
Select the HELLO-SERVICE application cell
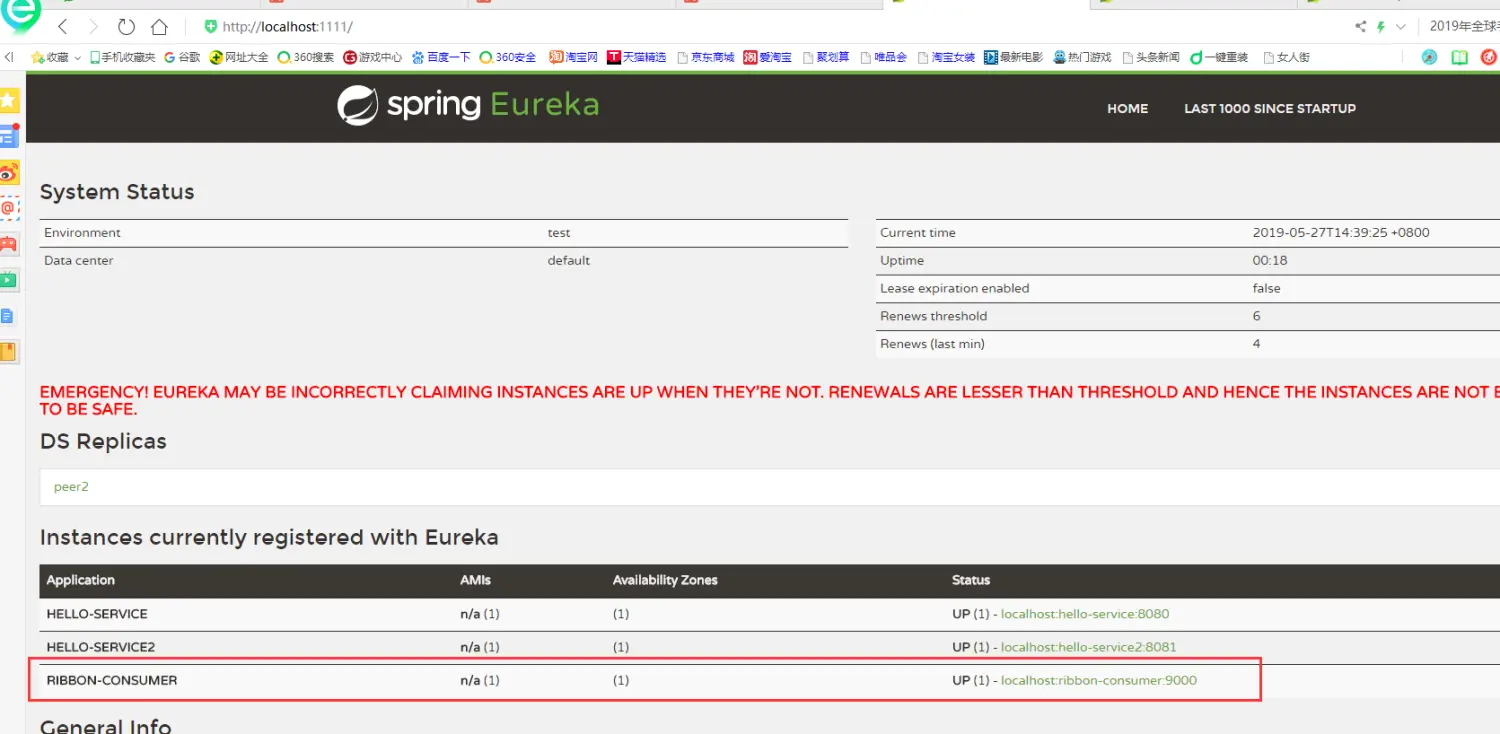point(97,614)
